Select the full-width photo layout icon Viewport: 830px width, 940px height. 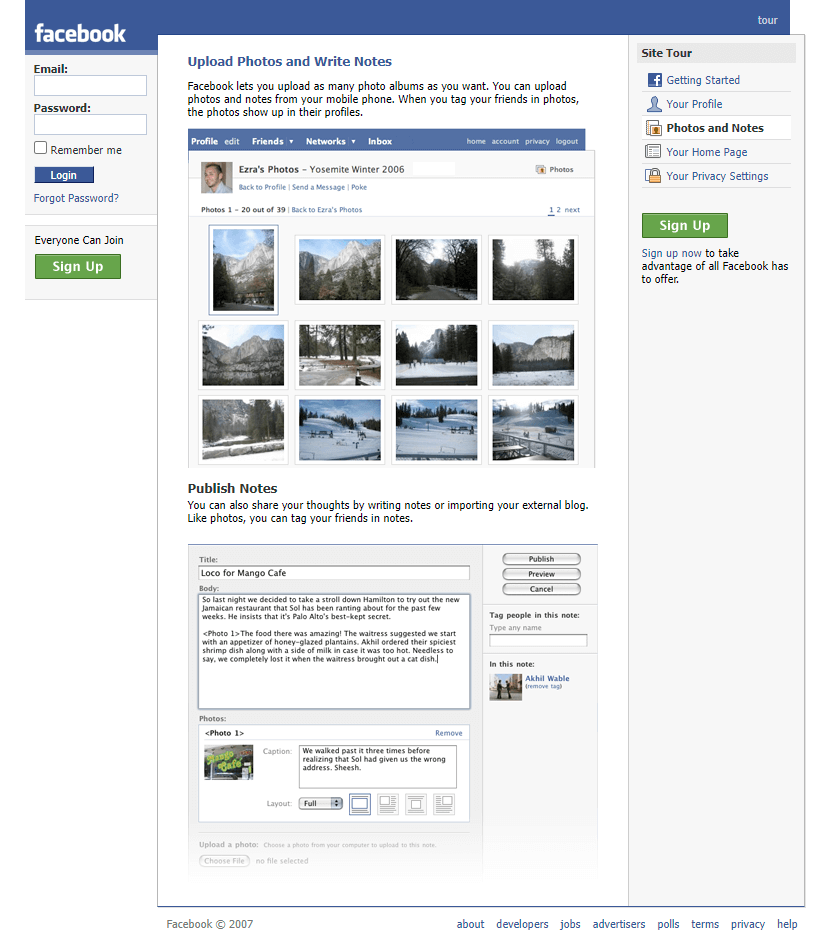360,804
